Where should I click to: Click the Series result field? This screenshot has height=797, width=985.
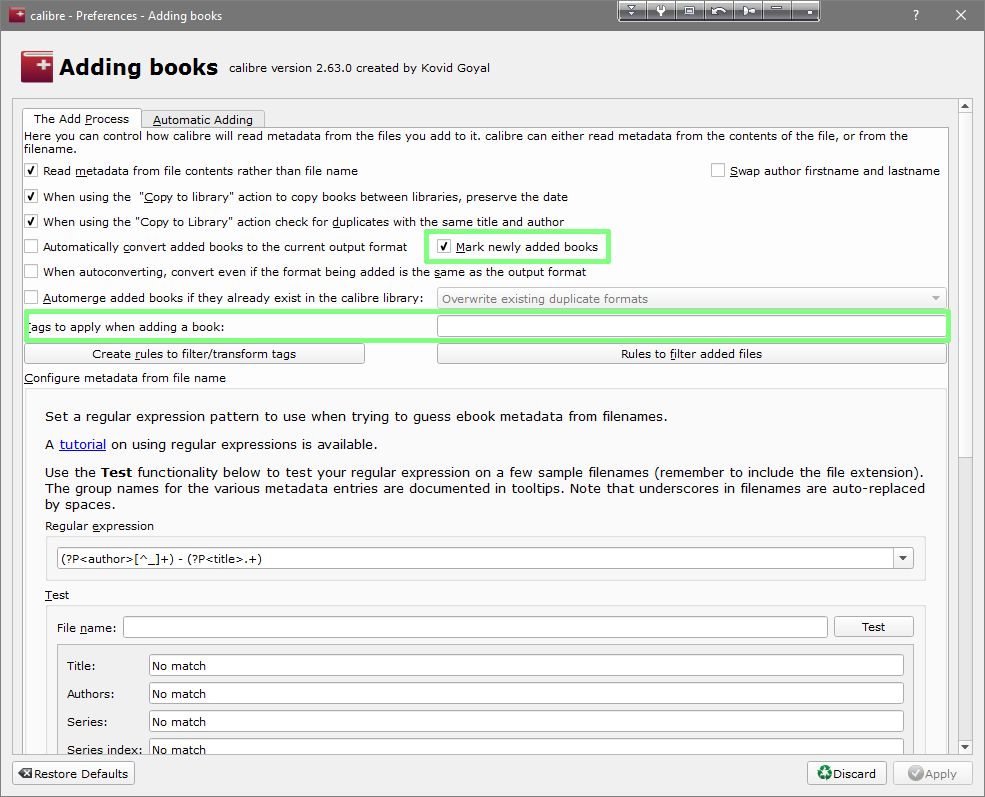coord(526,721)
